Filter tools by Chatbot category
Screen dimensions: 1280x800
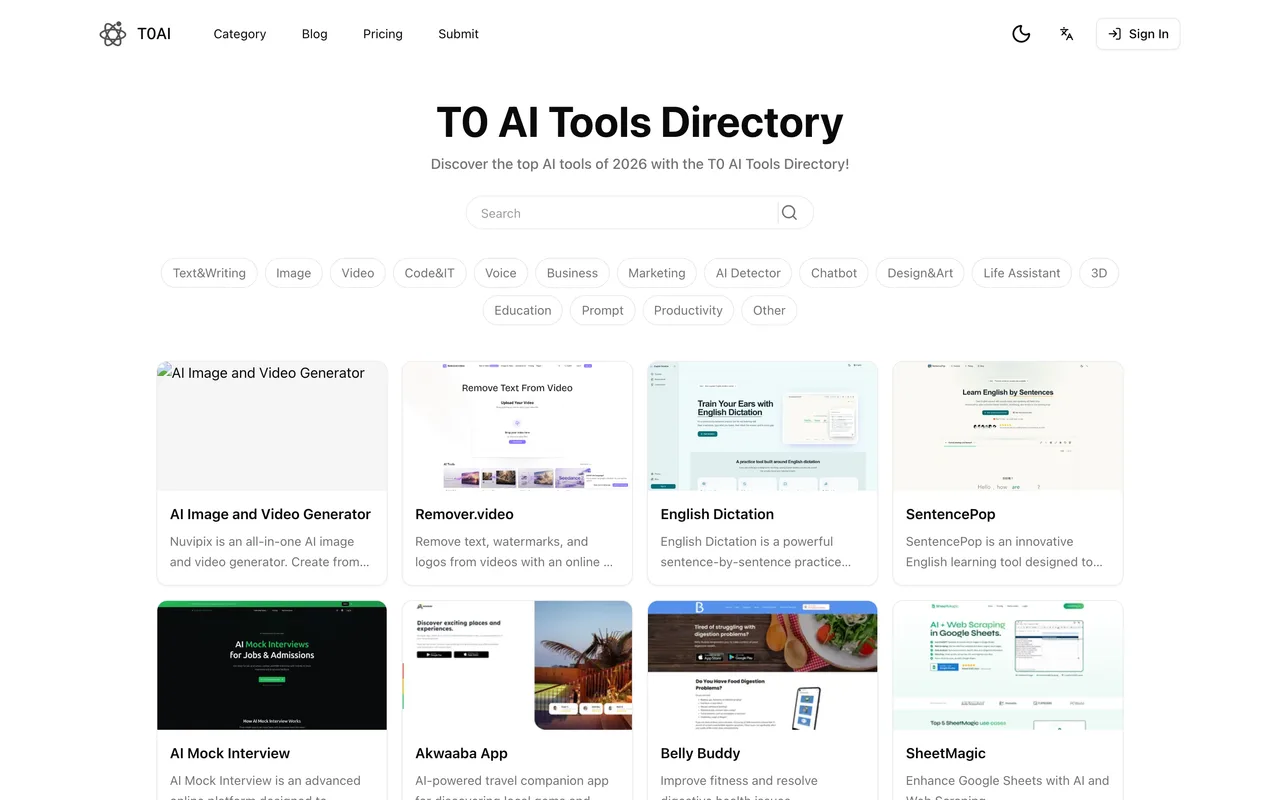[834, 273]
